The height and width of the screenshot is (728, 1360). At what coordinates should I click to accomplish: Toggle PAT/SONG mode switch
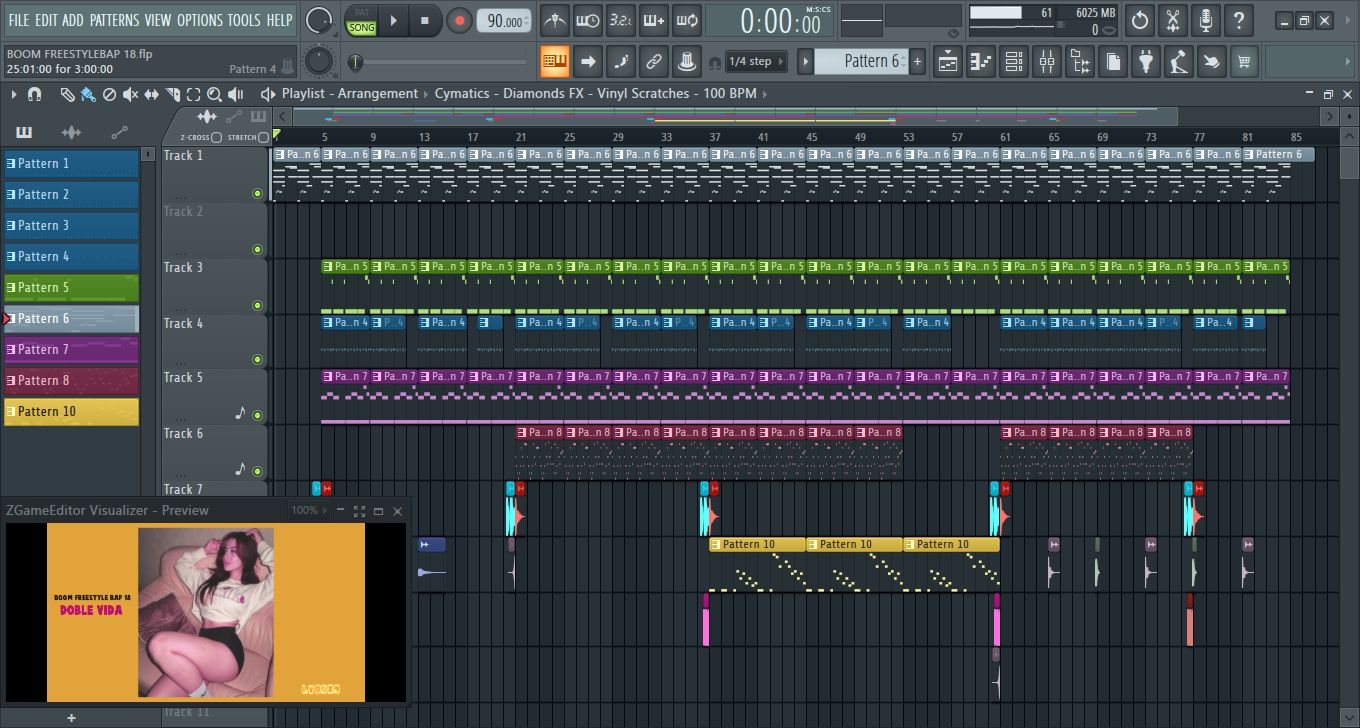point(361,20)
